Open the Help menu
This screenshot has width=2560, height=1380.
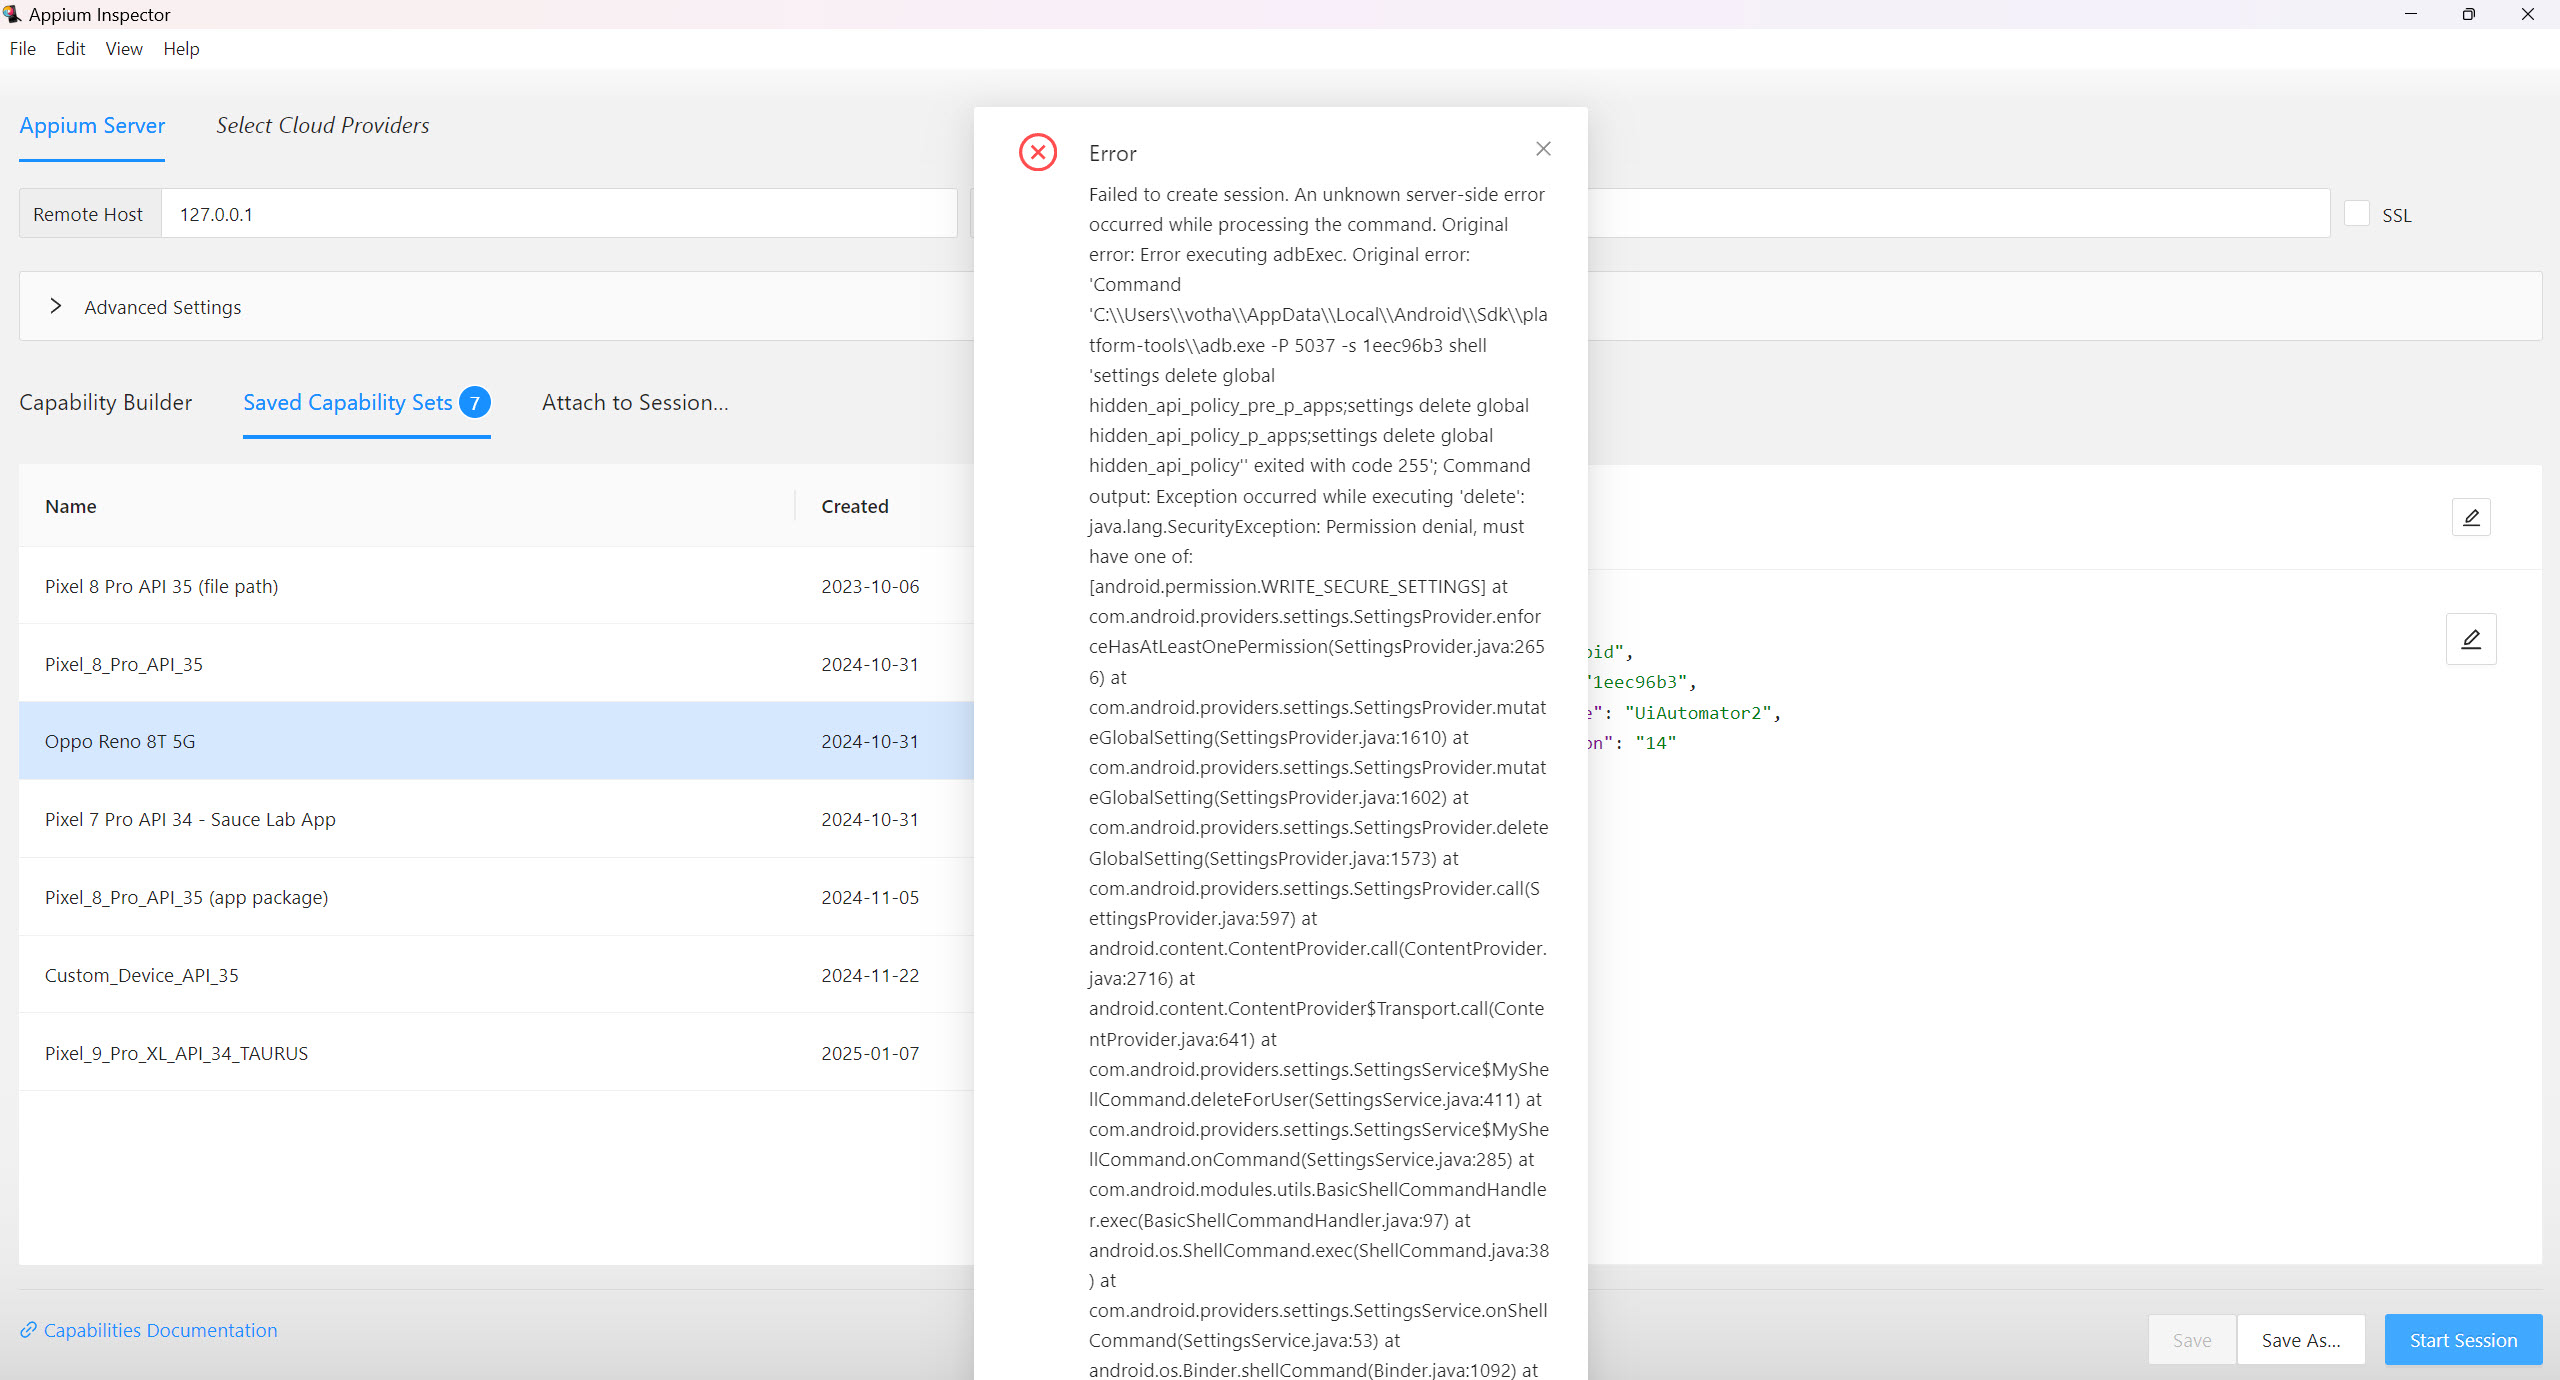[181, 49]
